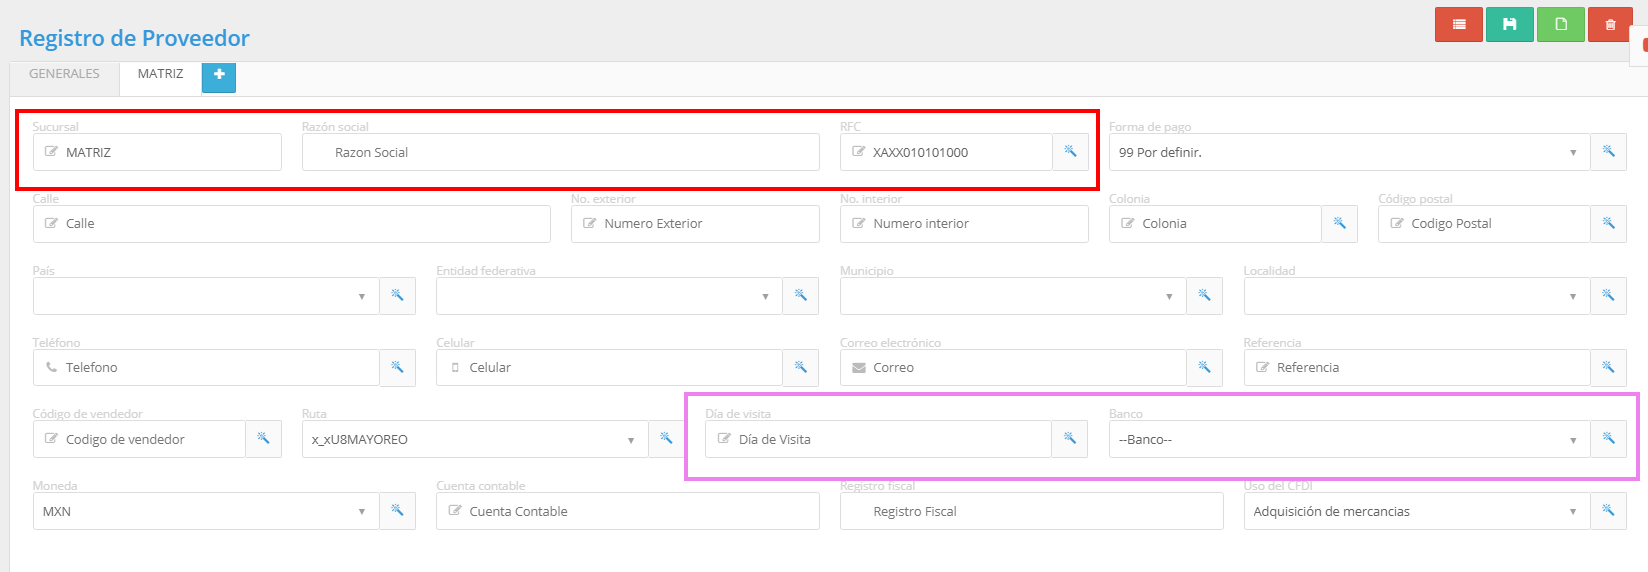Click the wand icon beside the RFC field
The height and width of the screenshot is (572, 1648).
tap(1070, 152)
